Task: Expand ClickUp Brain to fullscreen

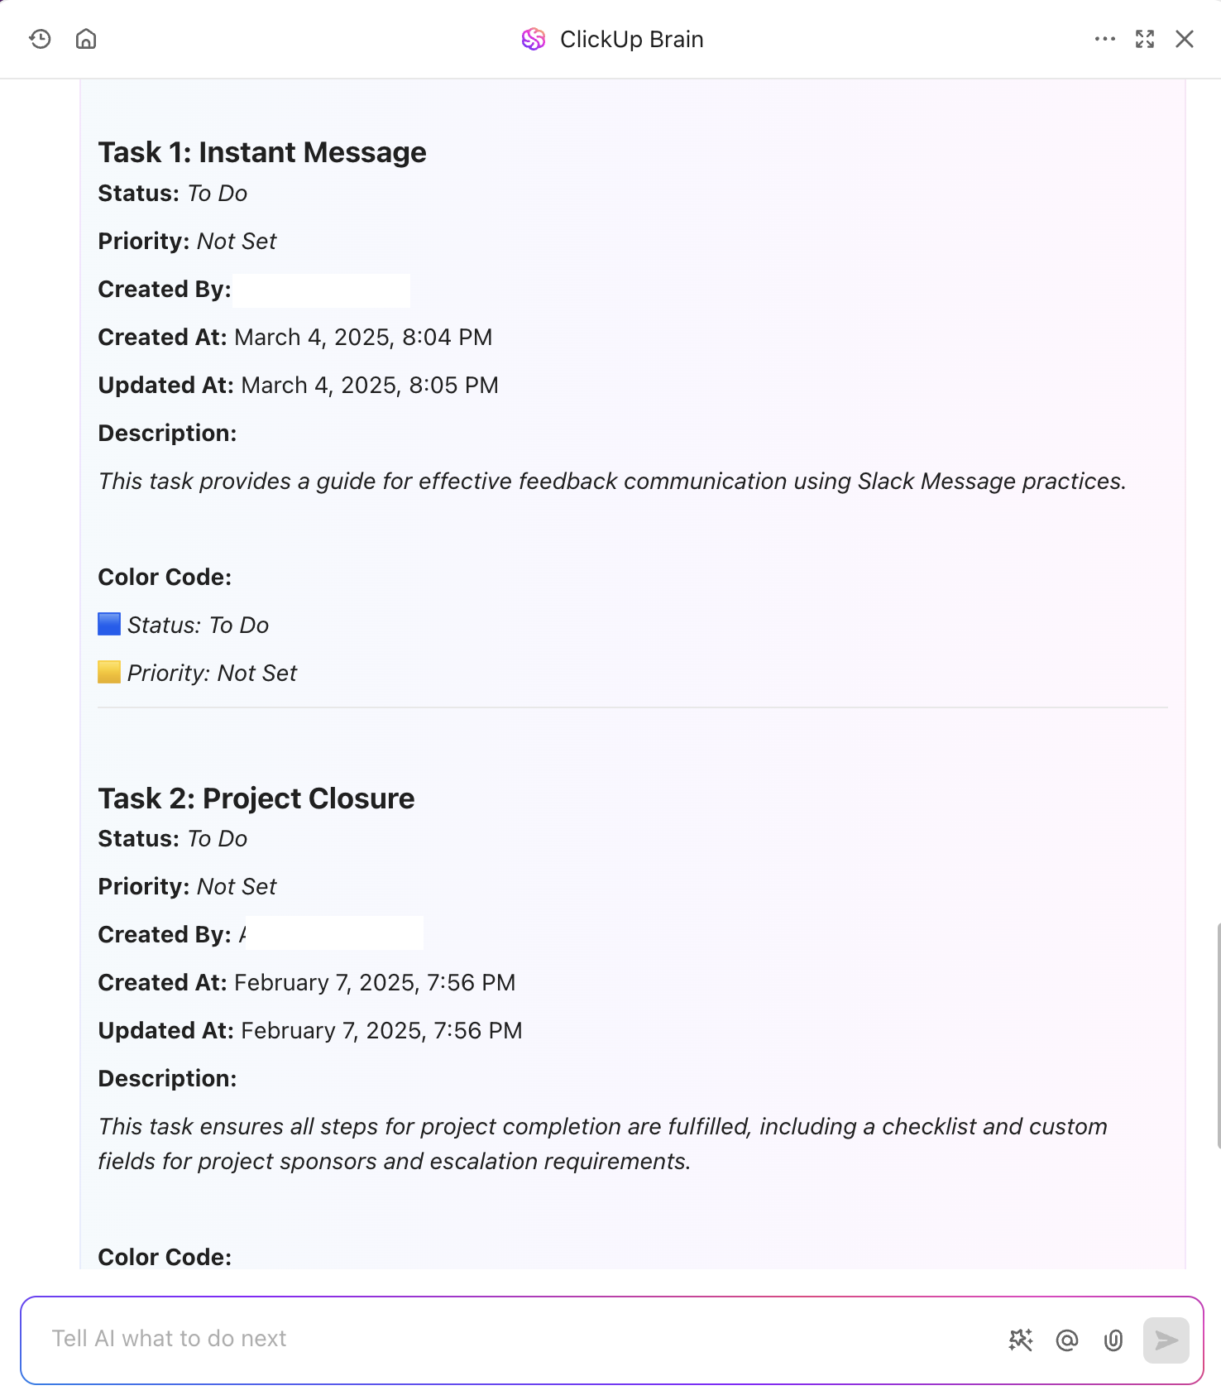Action: coord(1145,39)
